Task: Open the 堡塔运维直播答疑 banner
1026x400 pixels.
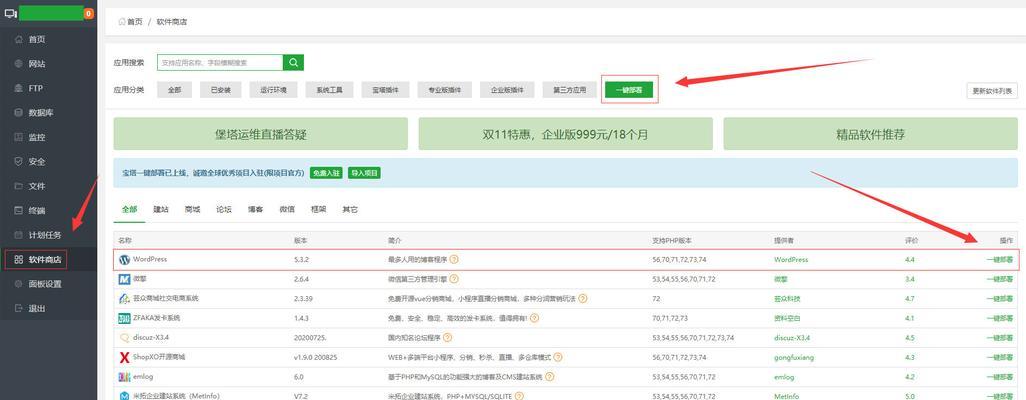Action: pyautogui.click(x=260, y=134)
